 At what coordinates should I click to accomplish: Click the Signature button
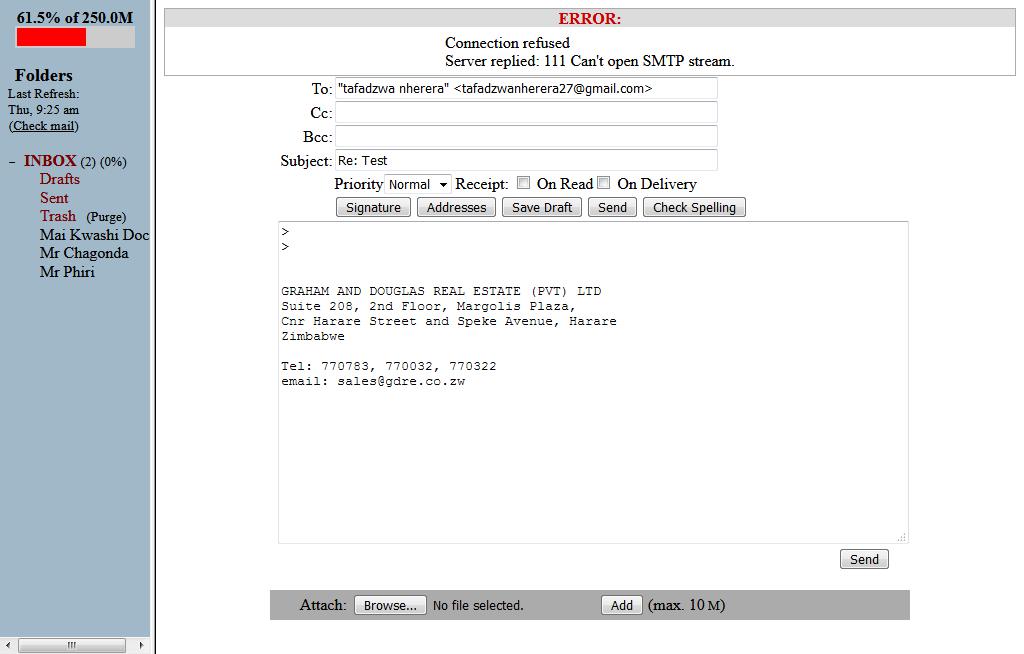(372, 207)
